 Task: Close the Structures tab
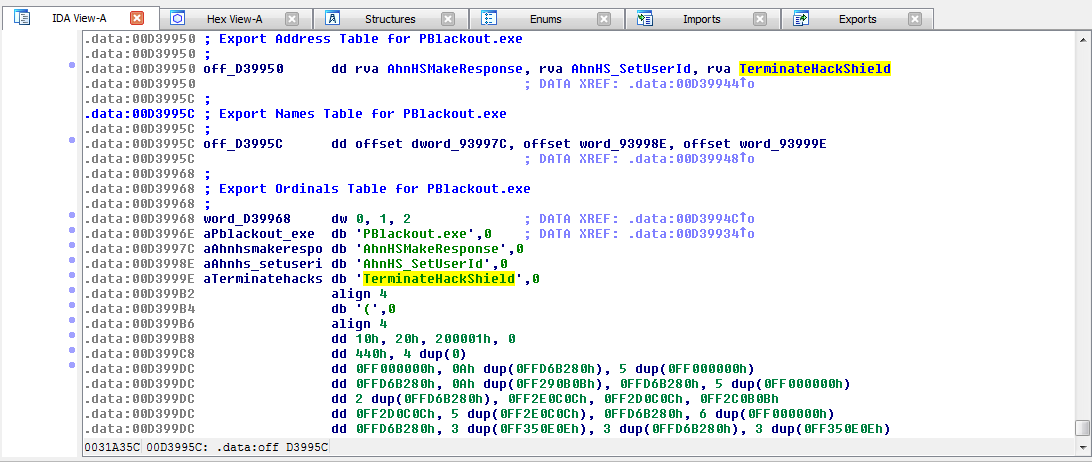click(448, 19)
